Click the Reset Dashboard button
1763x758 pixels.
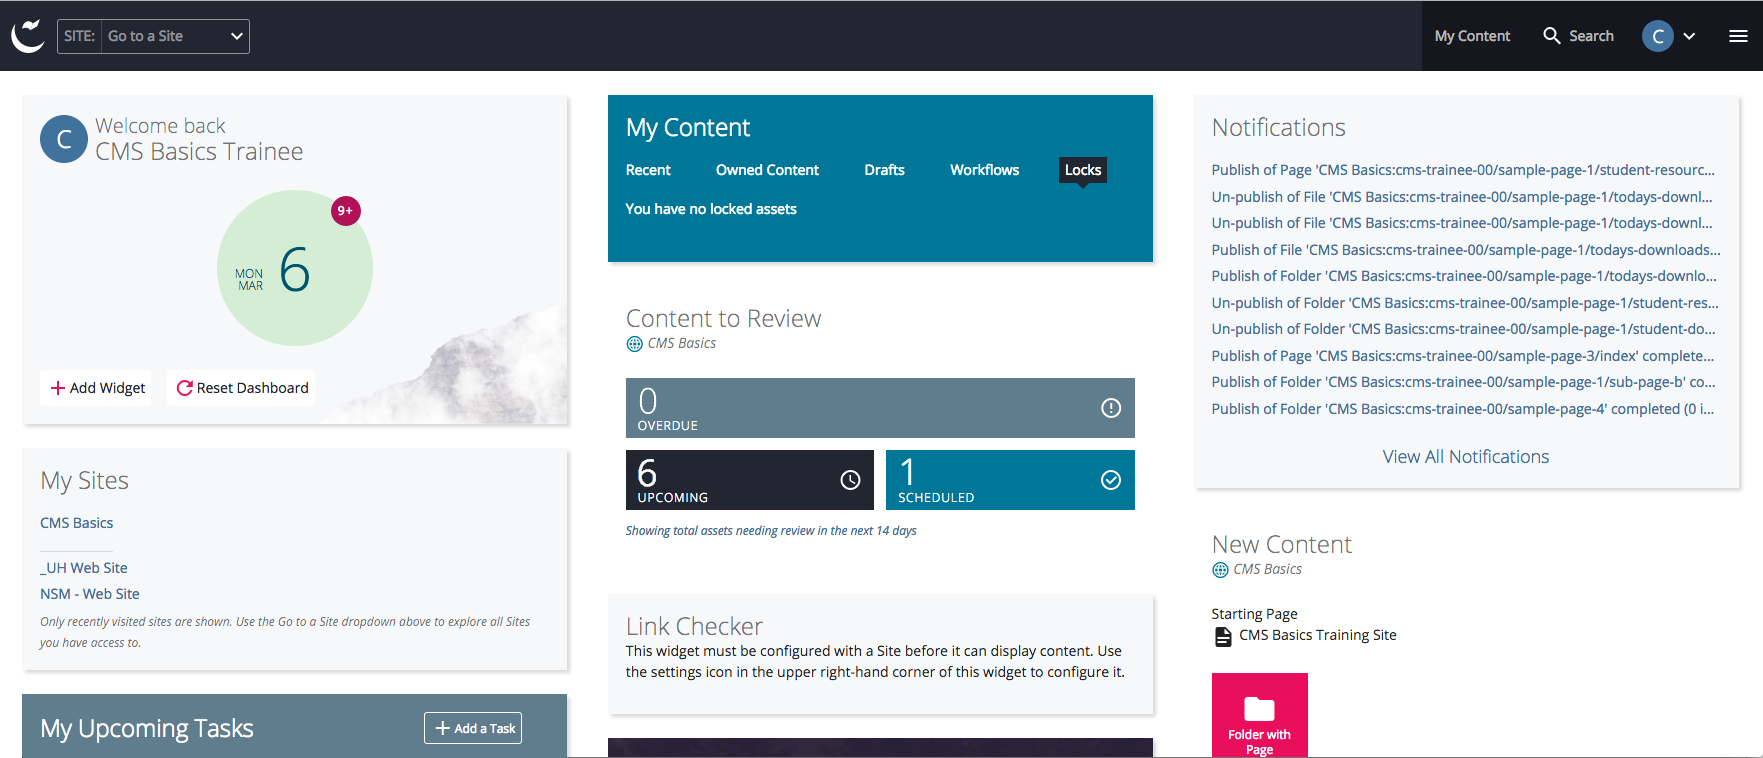(242, 388)
